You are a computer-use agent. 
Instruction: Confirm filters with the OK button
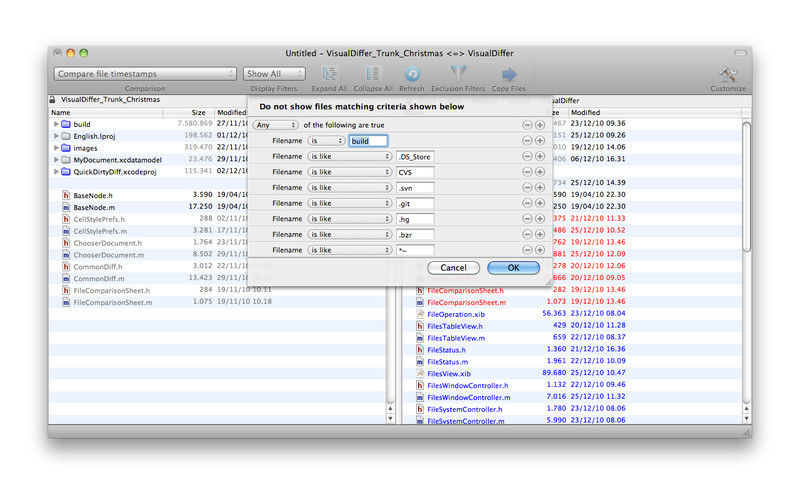[x=513, y=268]
